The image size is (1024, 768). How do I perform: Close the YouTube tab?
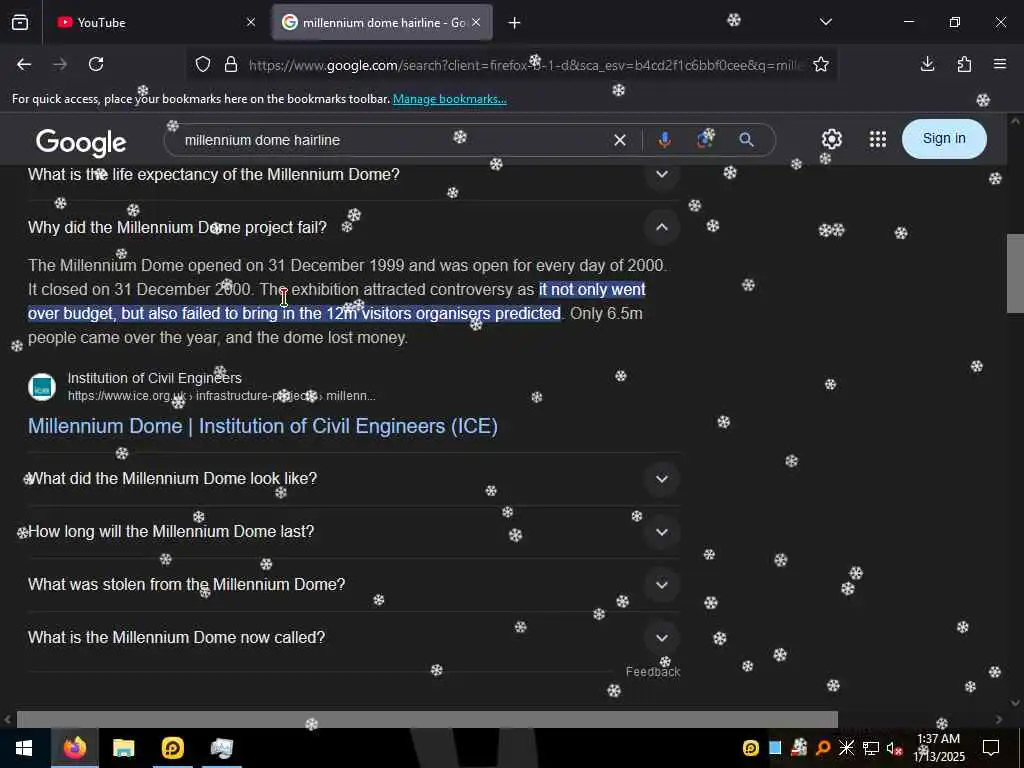tap(251, 23)
